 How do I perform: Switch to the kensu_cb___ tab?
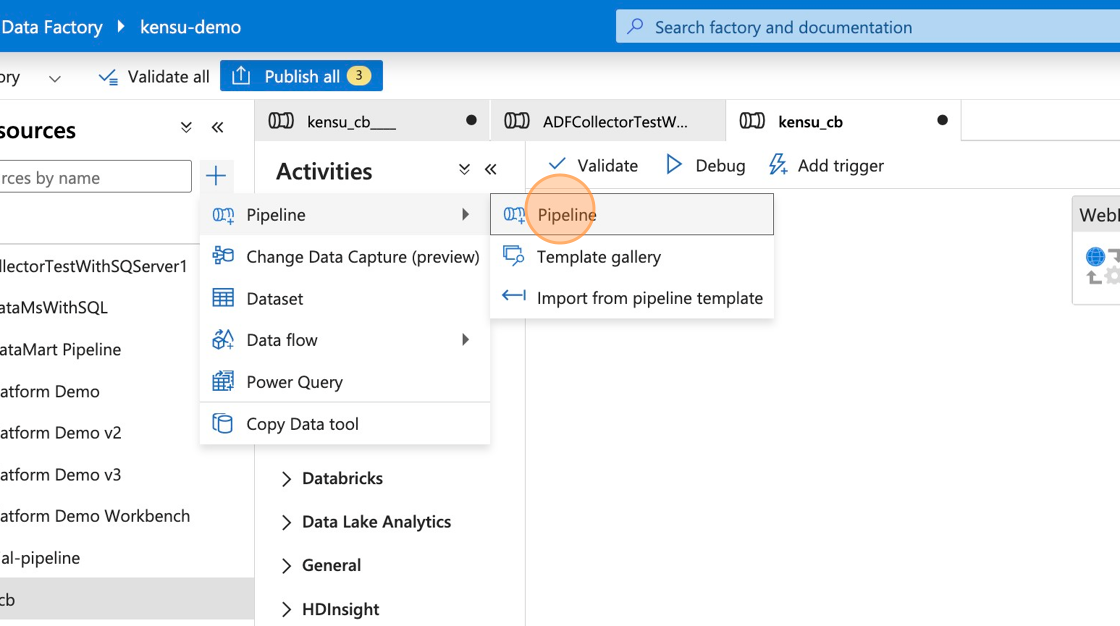coord(372,121)
